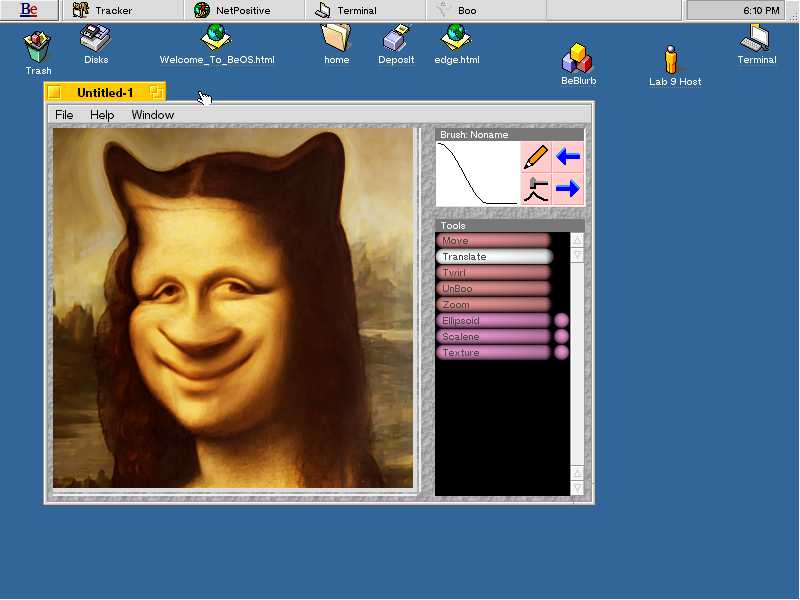The height and width of the screenshot is (600, 800).
Task: Select the pencil brush icon
Action: (x=536, y=157)
